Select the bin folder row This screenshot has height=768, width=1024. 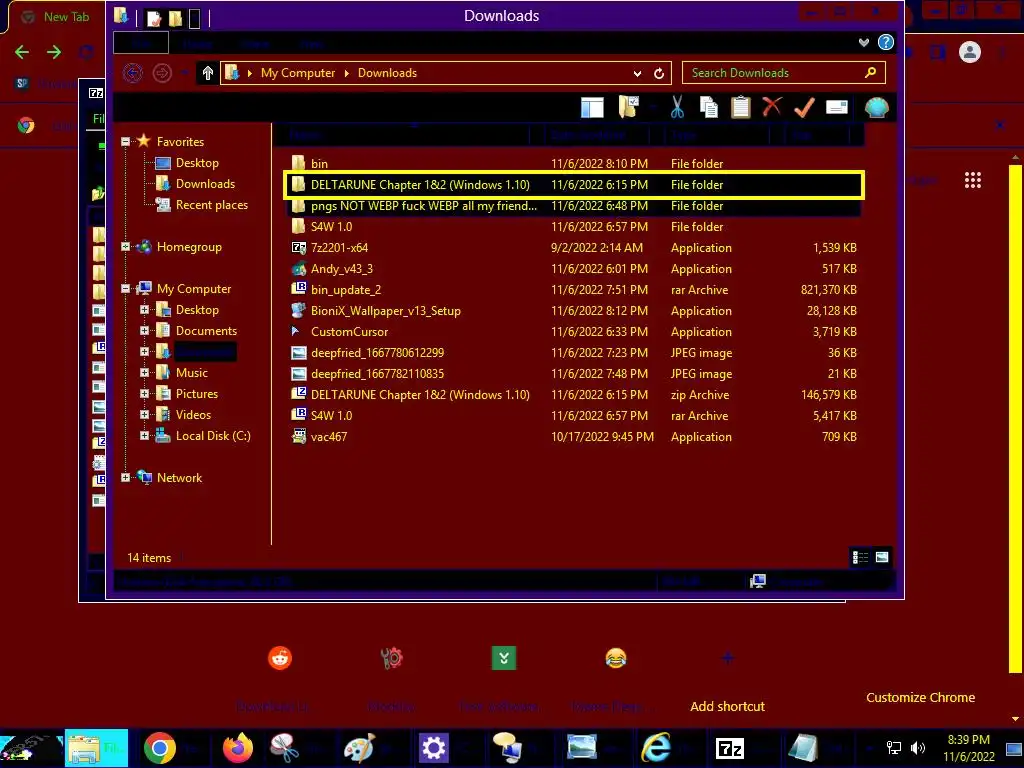pyautogui.click(x=573, y=163)
